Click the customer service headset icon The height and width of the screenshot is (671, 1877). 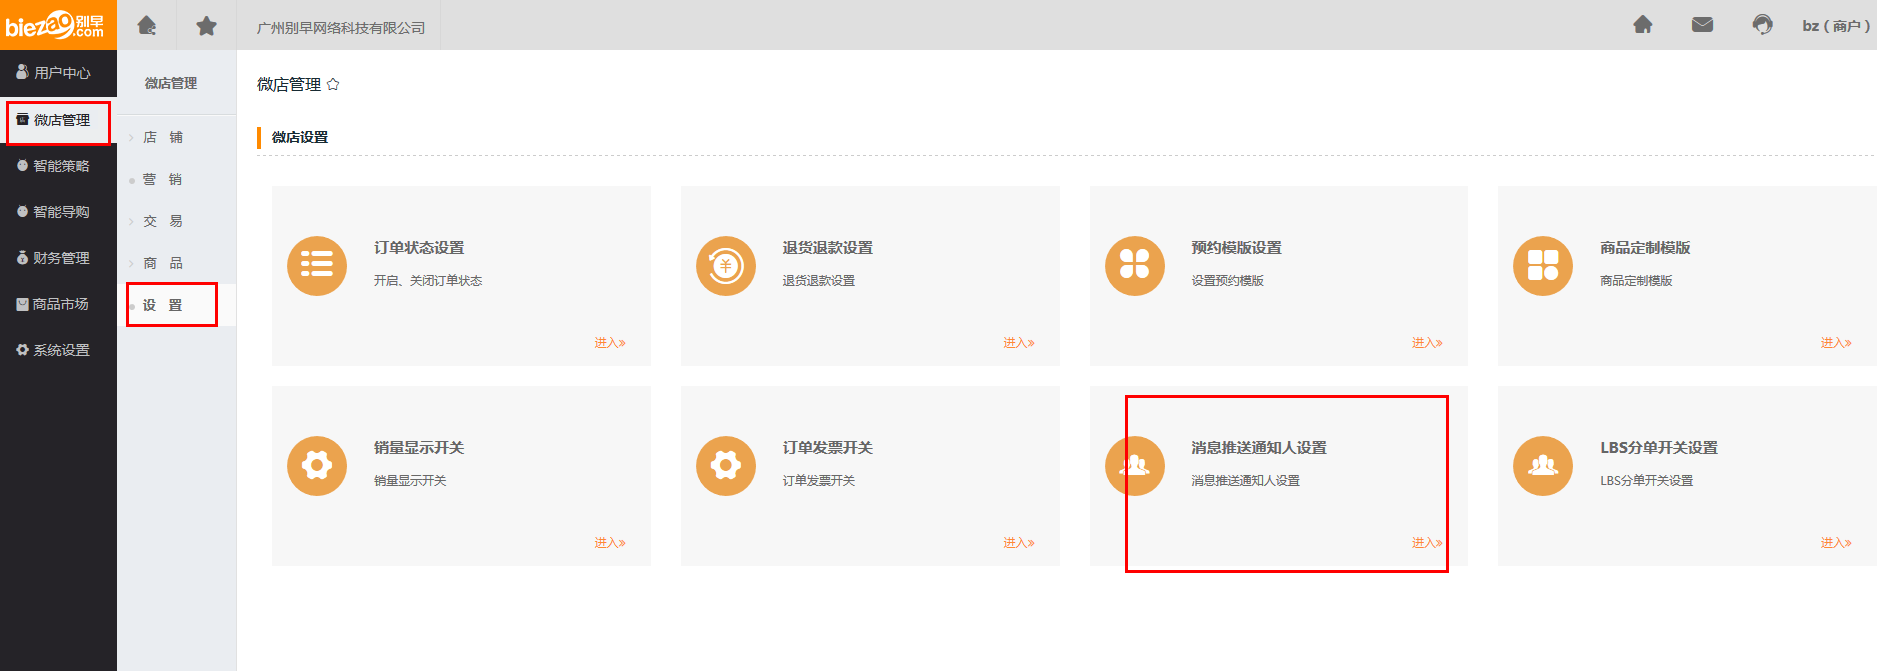click(1762, 25)
